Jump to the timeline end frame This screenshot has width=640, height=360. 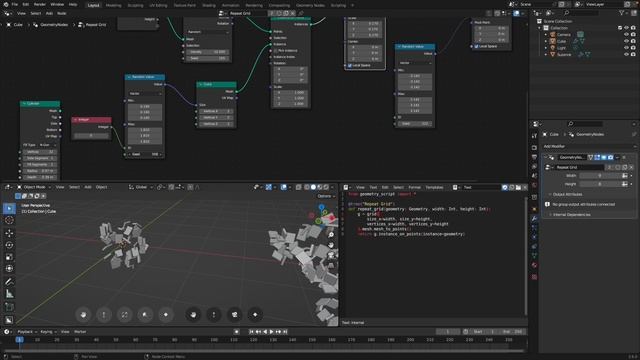pos(285,332)
